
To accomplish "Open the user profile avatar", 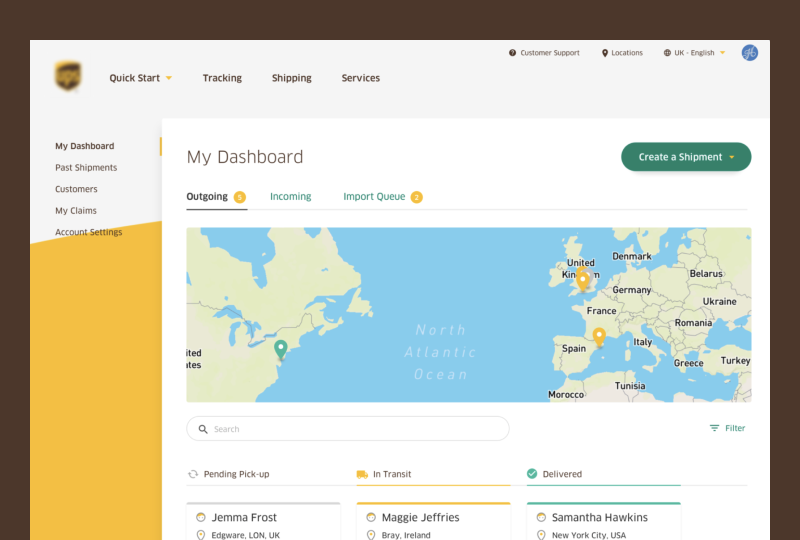I will (x=749, y=53).
